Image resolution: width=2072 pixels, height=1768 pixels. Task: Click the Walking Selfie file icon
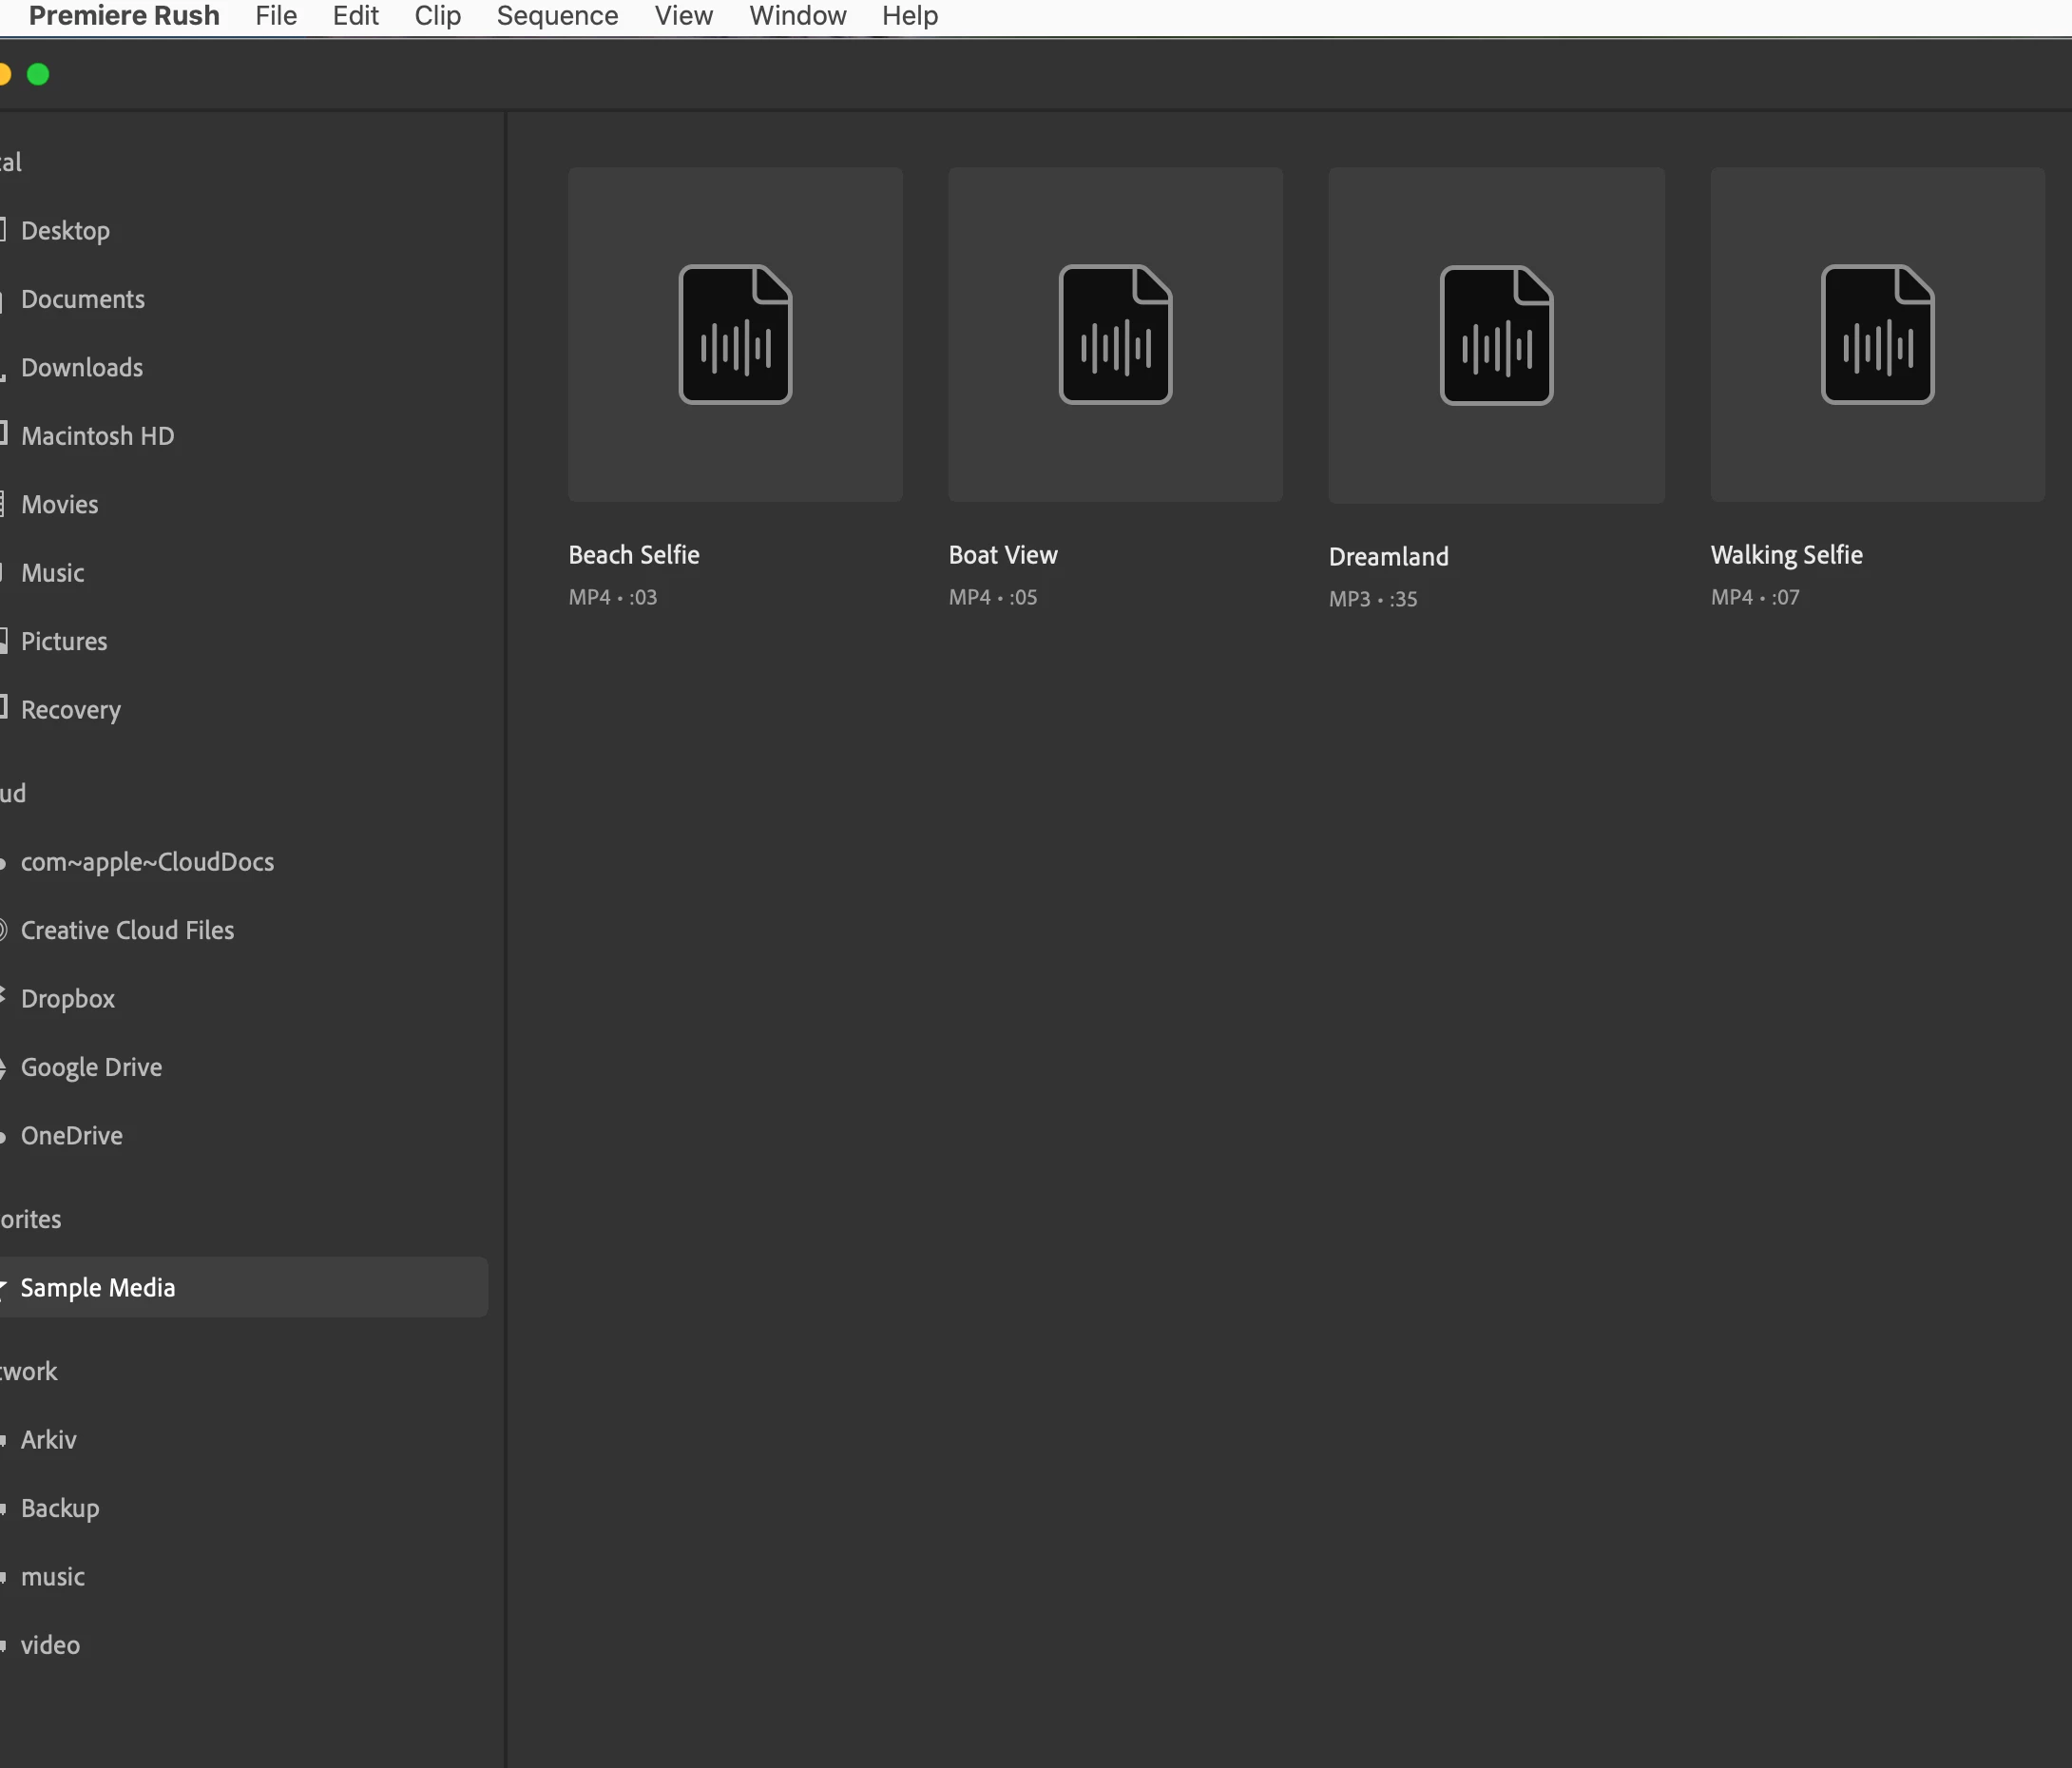[1877, 334]
